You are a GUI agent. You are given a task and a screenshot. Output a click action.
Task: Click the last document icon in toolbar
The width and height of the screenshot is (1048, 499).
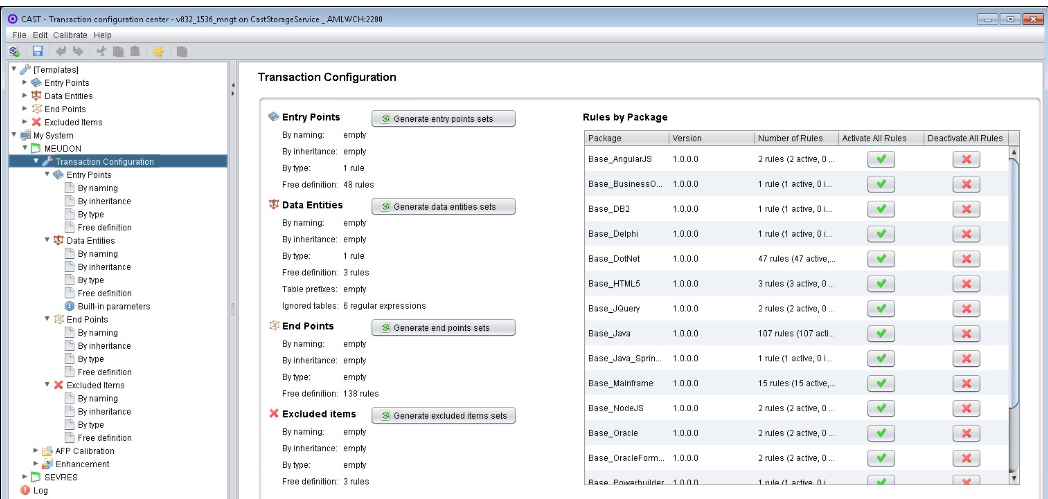(182, 51)
